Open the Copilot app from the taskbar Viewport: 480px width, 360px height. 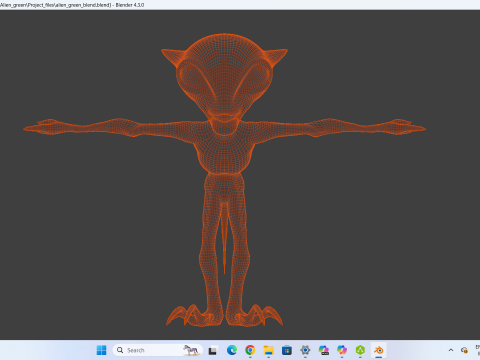click(x=342, y=350)
